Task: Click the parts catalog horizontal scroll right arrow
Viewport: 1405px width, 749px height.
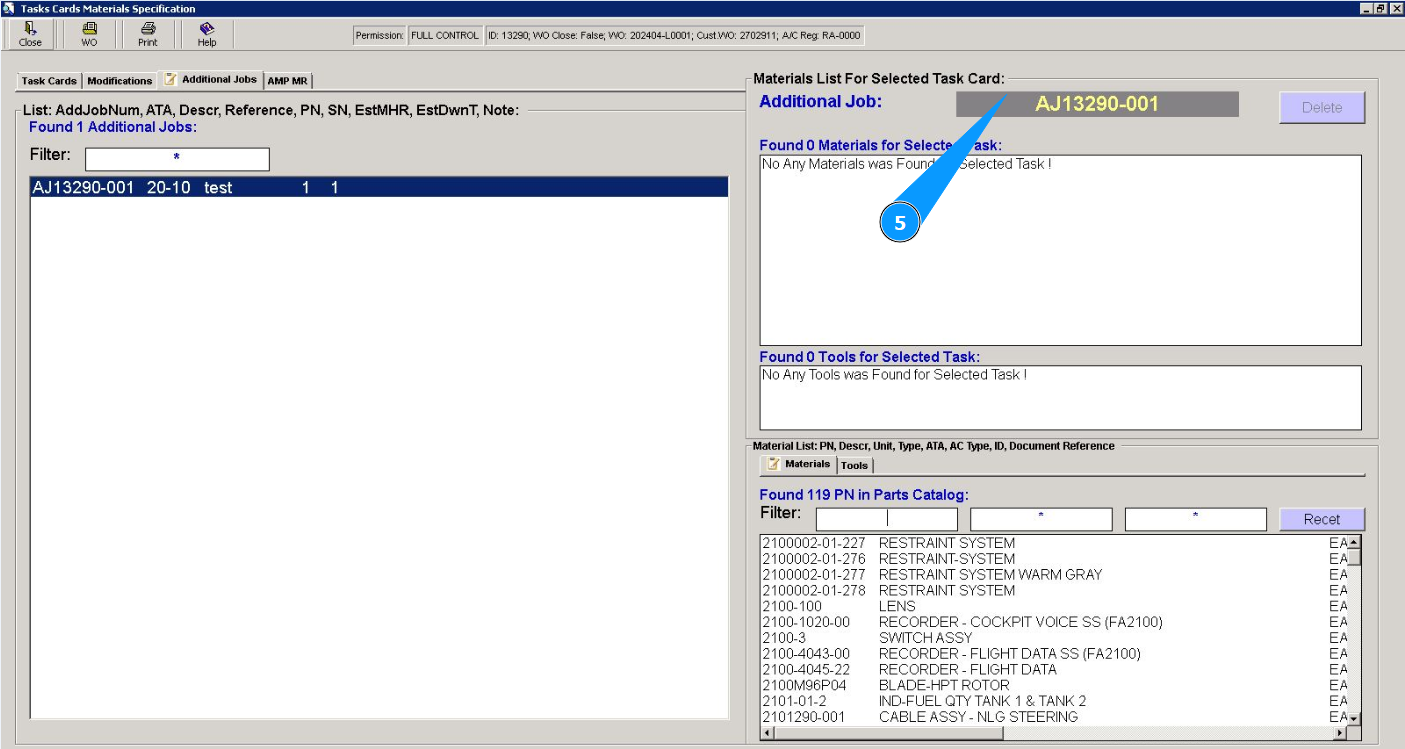Action: (x=1341, y=733)
